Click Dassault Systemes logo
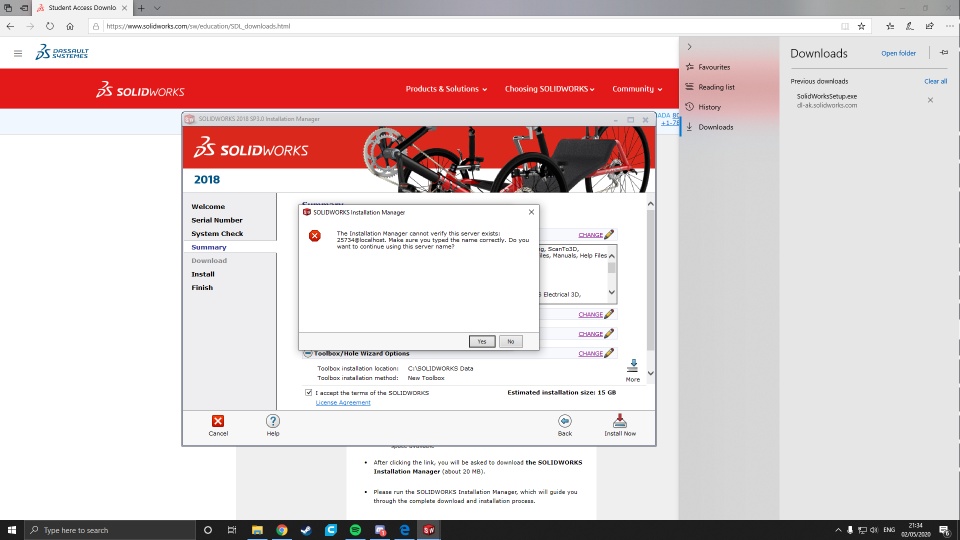This screenshot has height=540, width=960. pos(62,53)
